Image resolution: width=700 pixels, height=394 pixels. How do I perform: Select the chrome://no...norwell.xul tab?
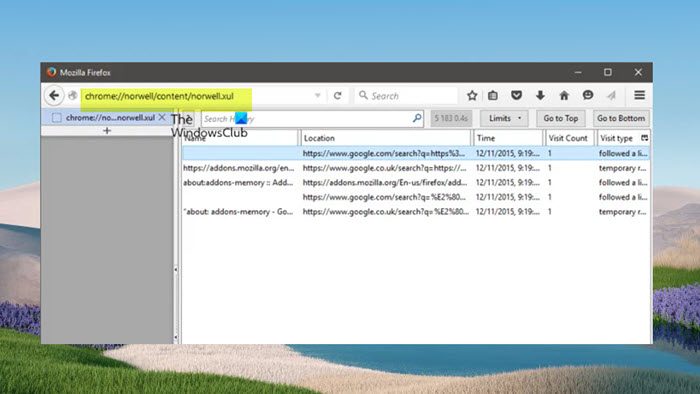point(108,118)
